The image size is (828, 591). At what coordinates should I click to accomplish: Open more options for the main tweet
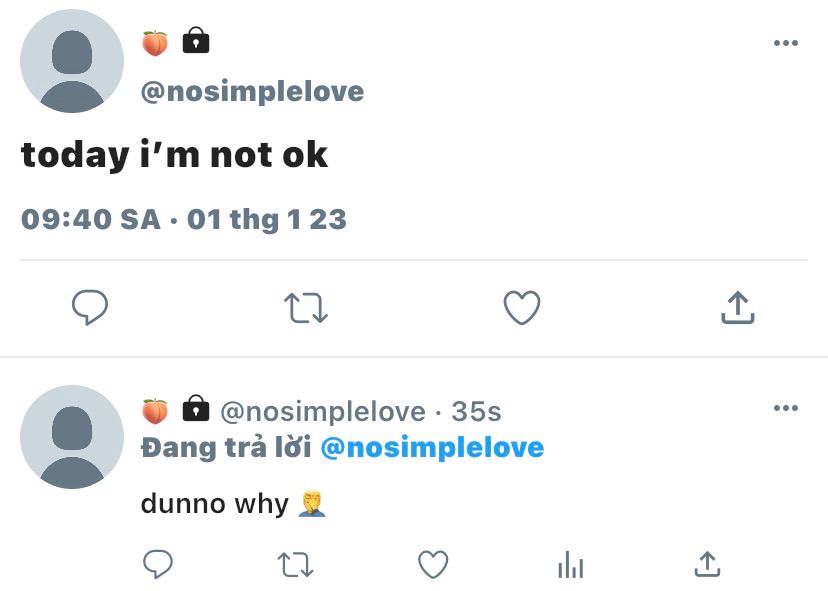point(786,43)
